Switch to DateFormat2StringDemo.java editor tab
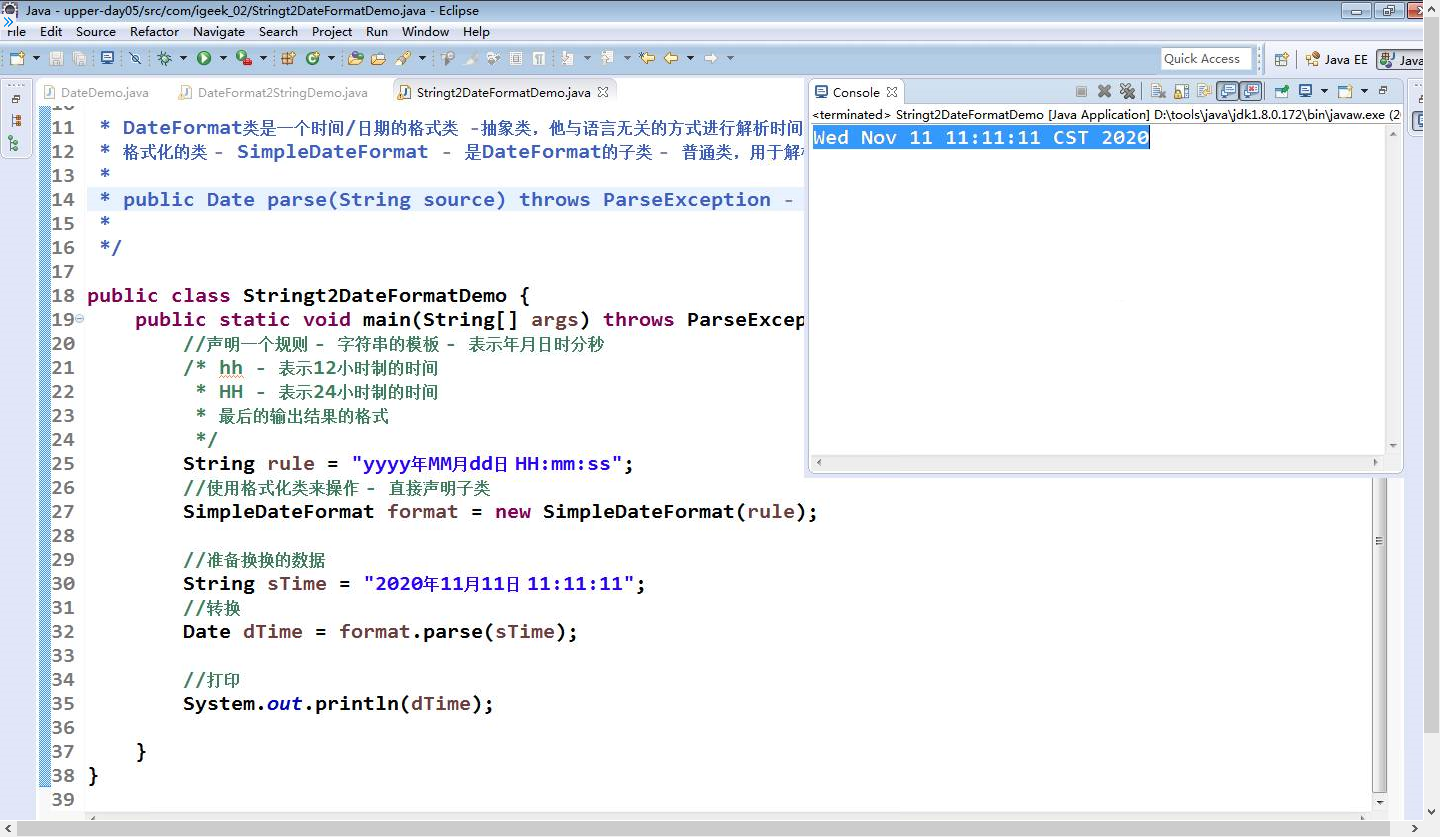1440x837 pixels. click(x=274, y=92)
